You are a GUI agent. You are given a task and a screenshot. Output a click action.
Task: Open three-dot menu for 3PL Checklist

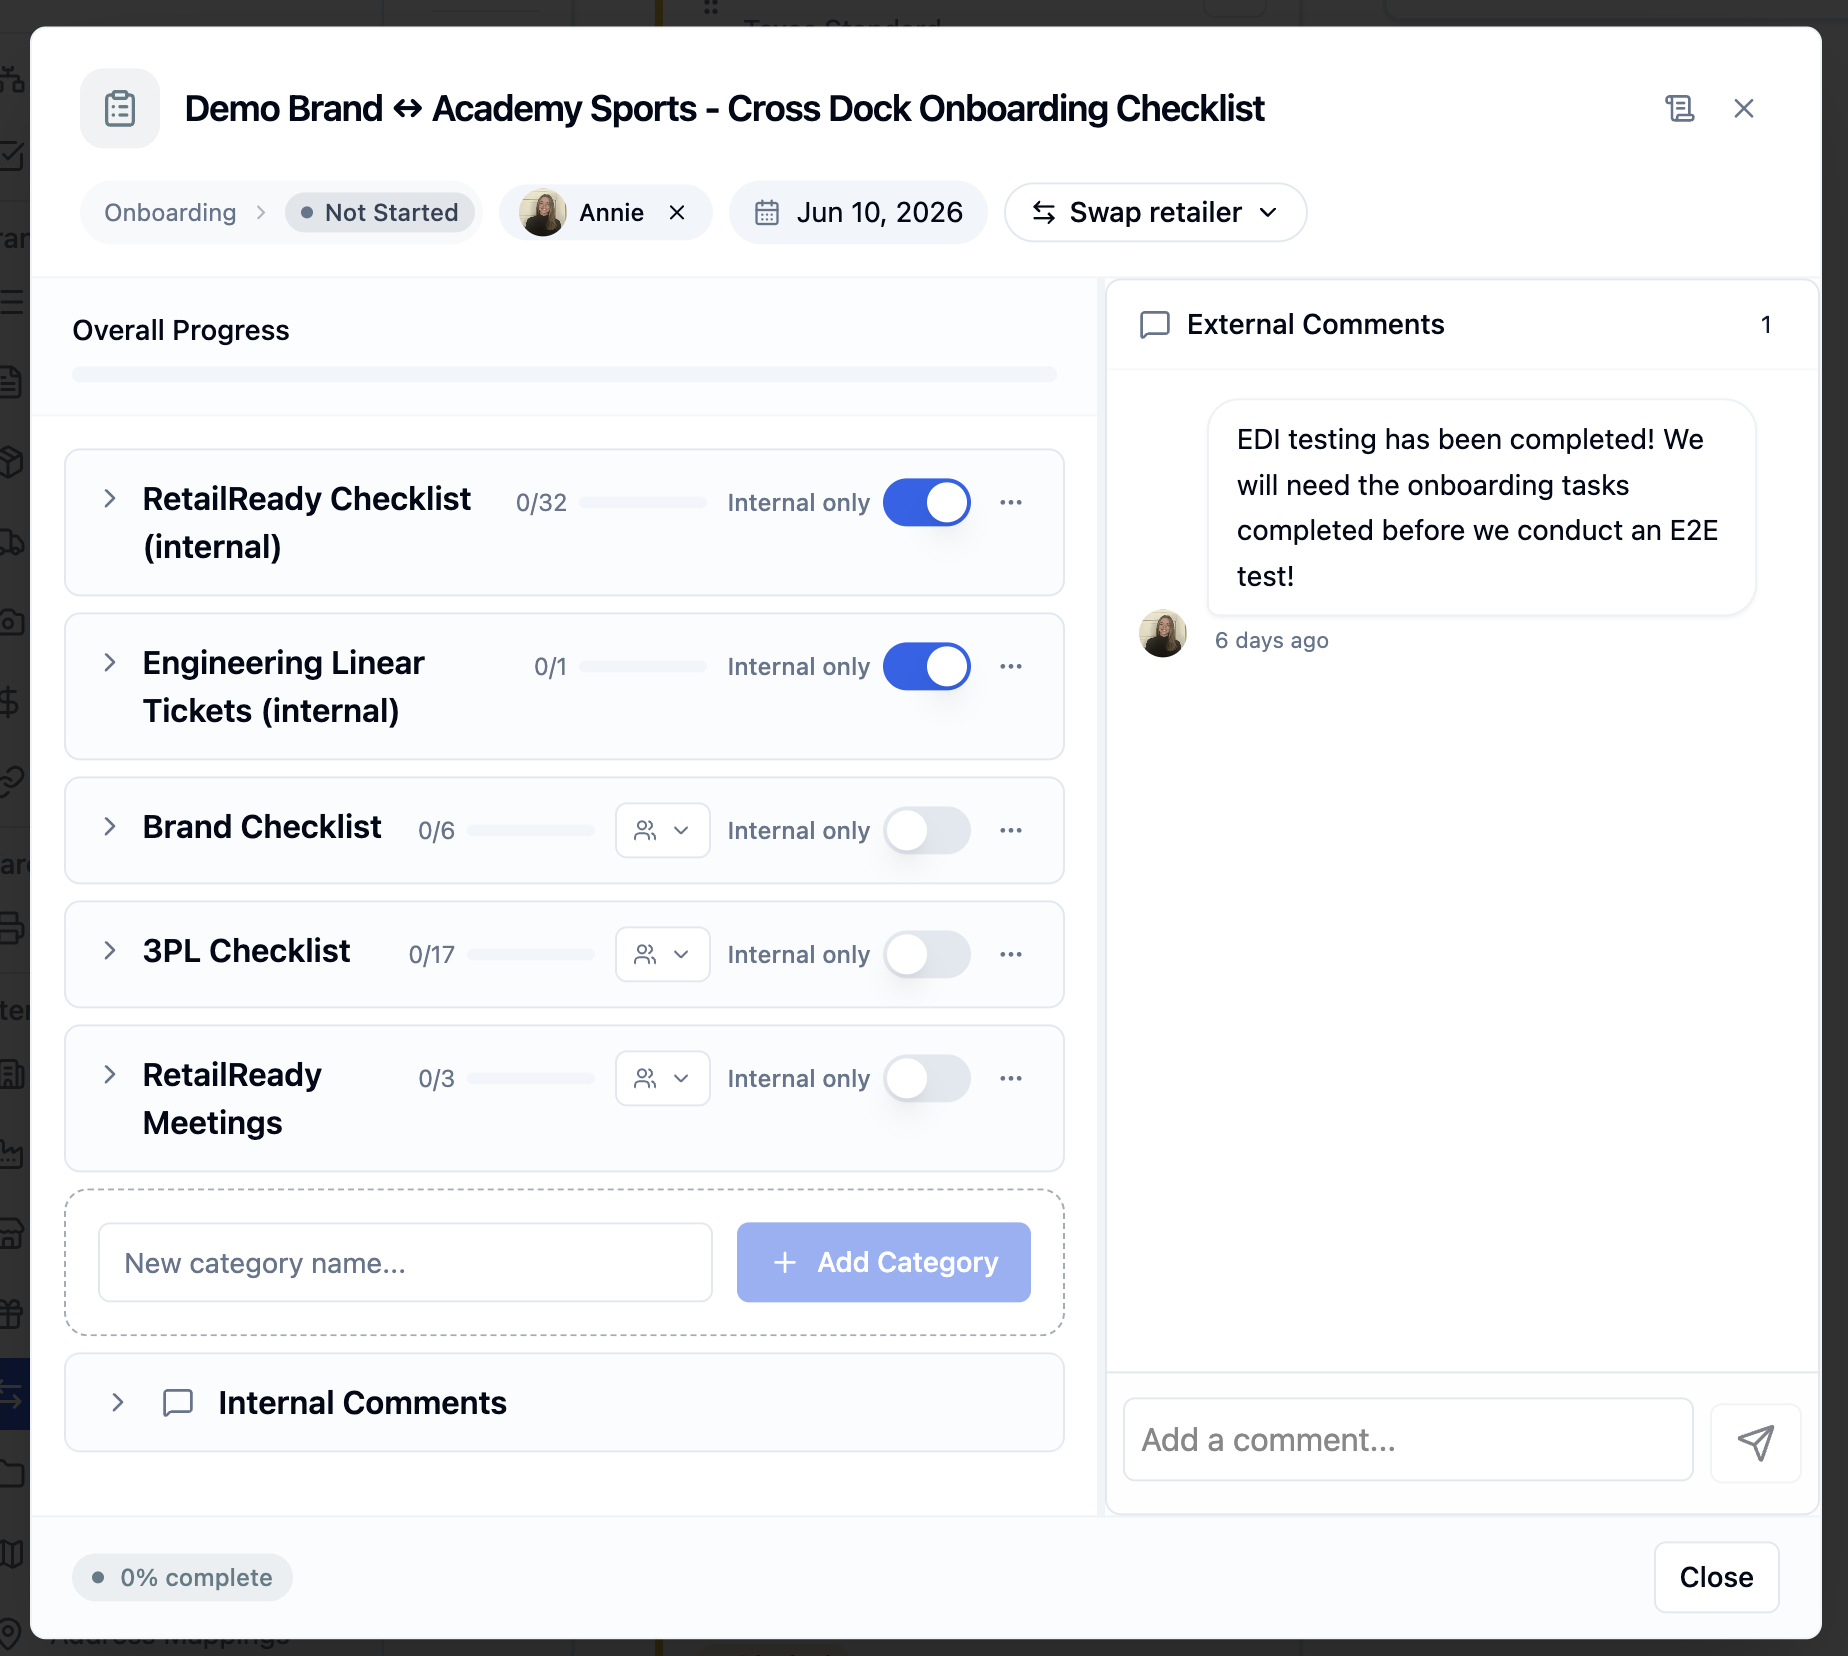(x=1011, y=954)
